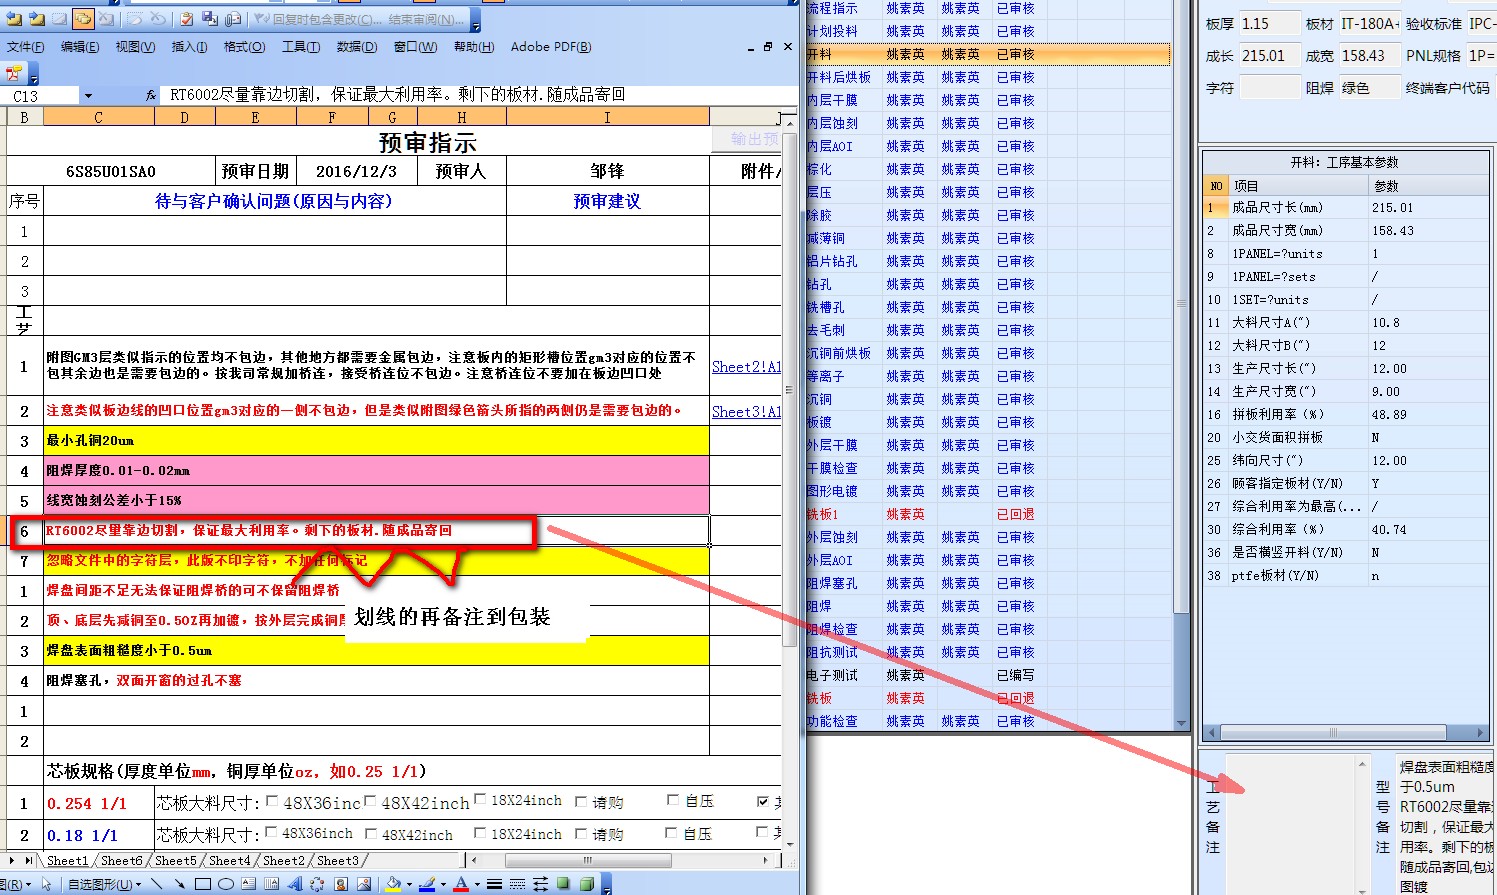Follow the Sheet2!A1 hyperlink
Viewport: 1497px width, 895px height.
pyautogui.click(x=746, y=367)
